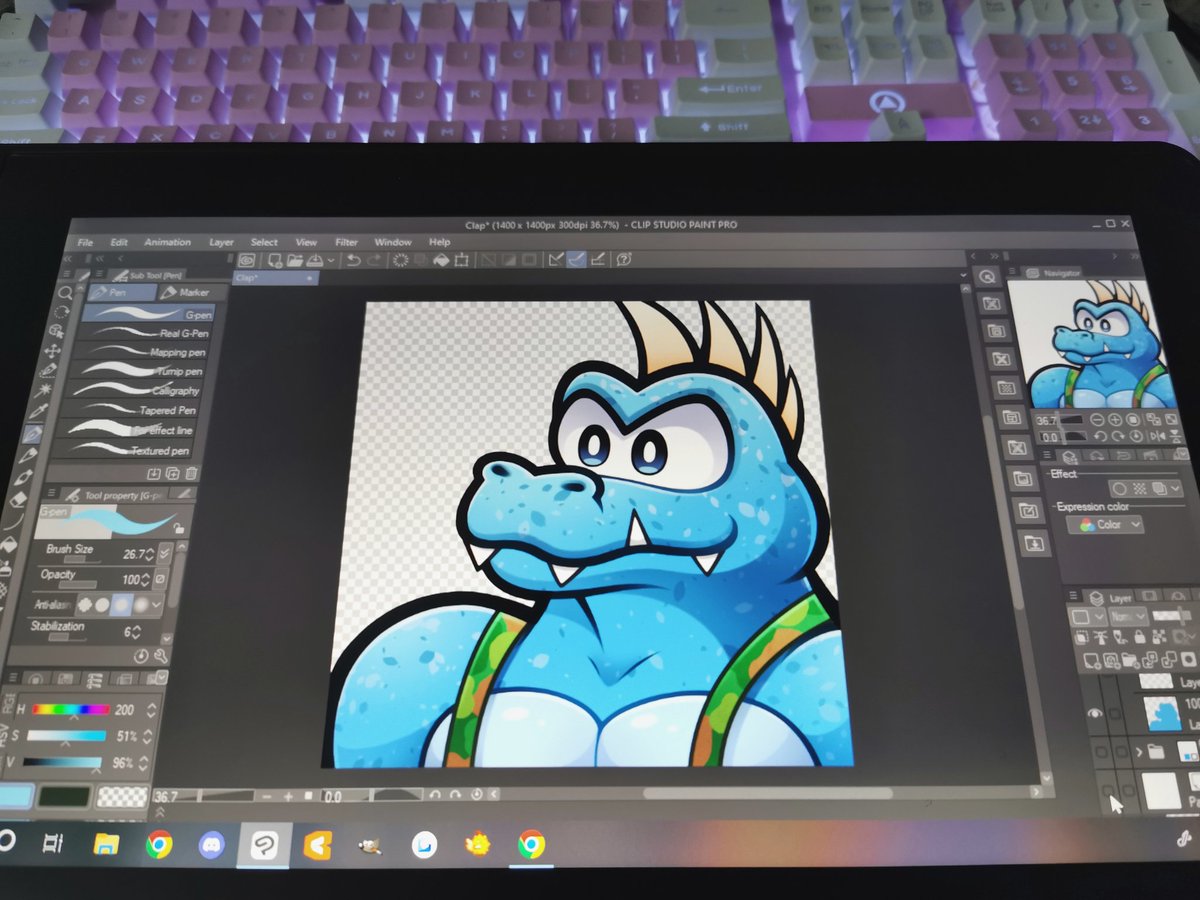Click the Open file folder icon
1200x900 pixels.
[x=295, y=260]
